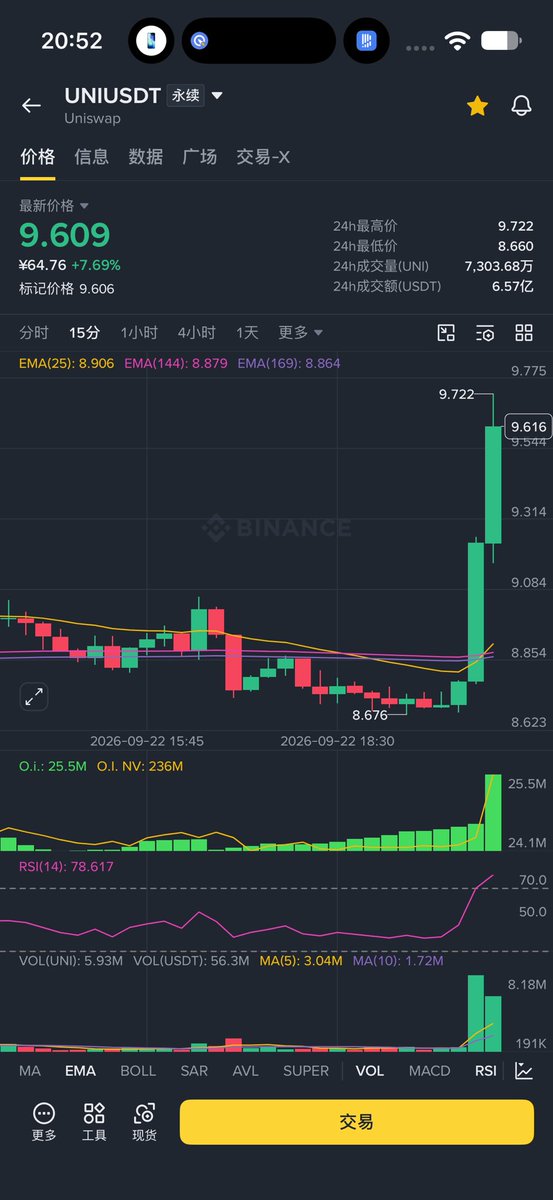Viewport: 553px width, 1200px height.
Task: Expand the 更多 timeframe dropdown
Action: 300,332
